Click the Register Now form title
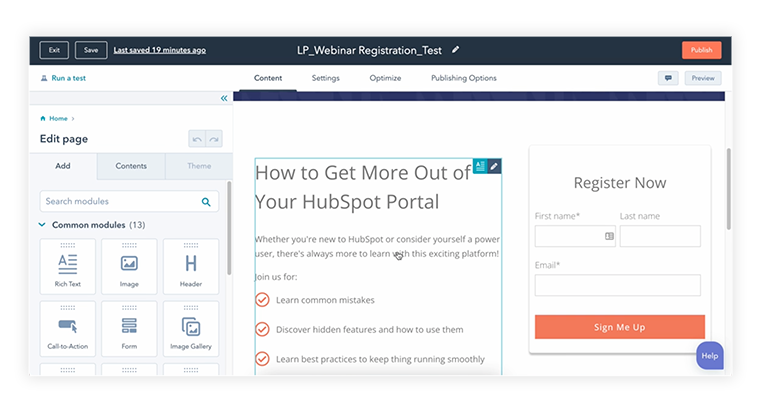Screen dimensions: 760x411 pos(619,183)
